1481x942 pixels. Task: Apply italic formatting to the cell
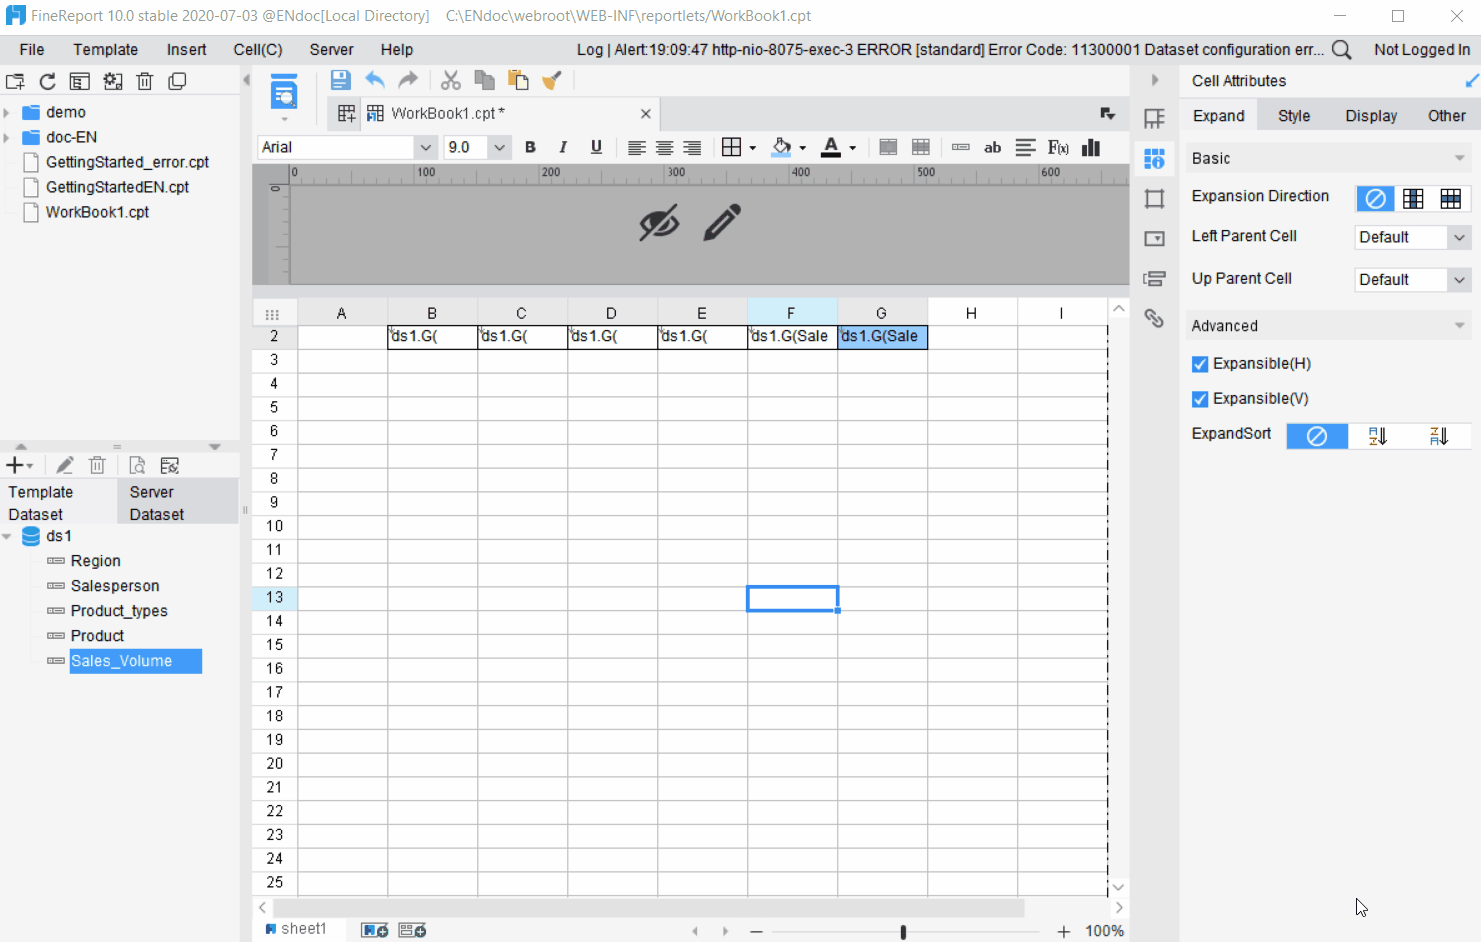(563, 147)
